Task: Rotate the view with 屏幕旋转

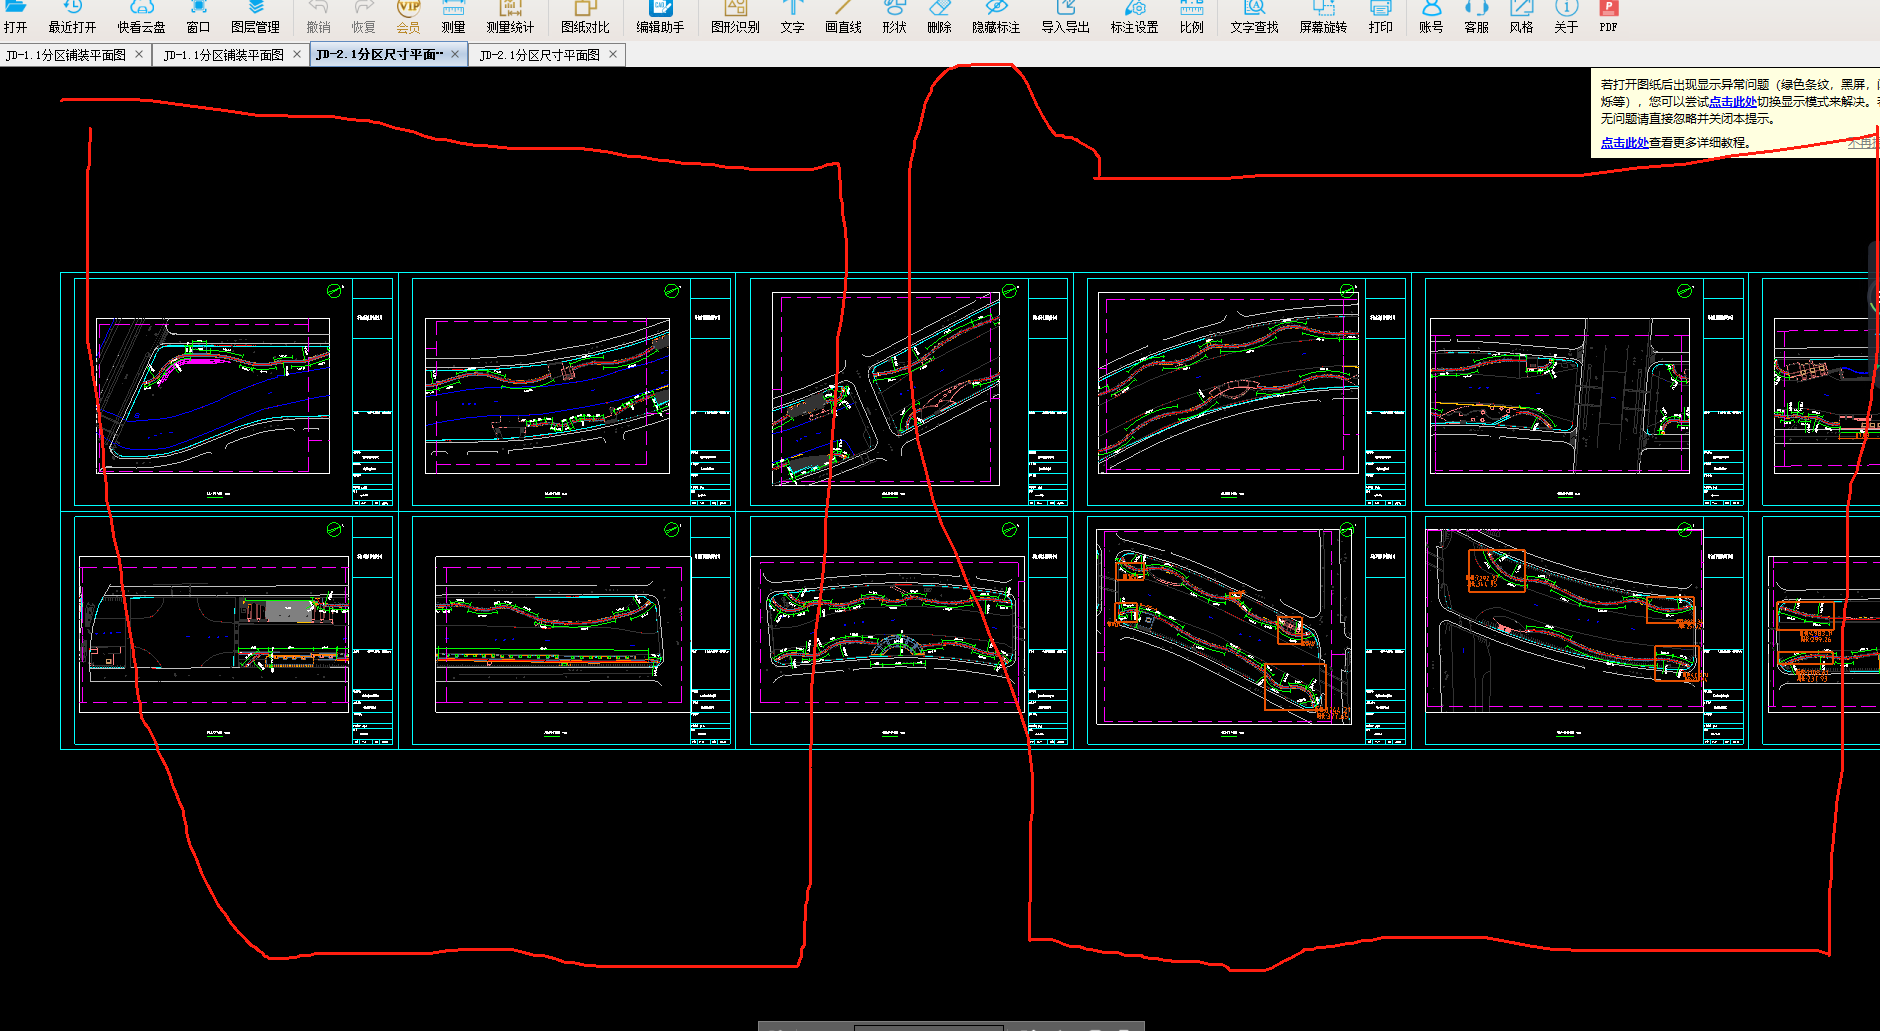Action: pyautogui.click(x=1323, y=17)
